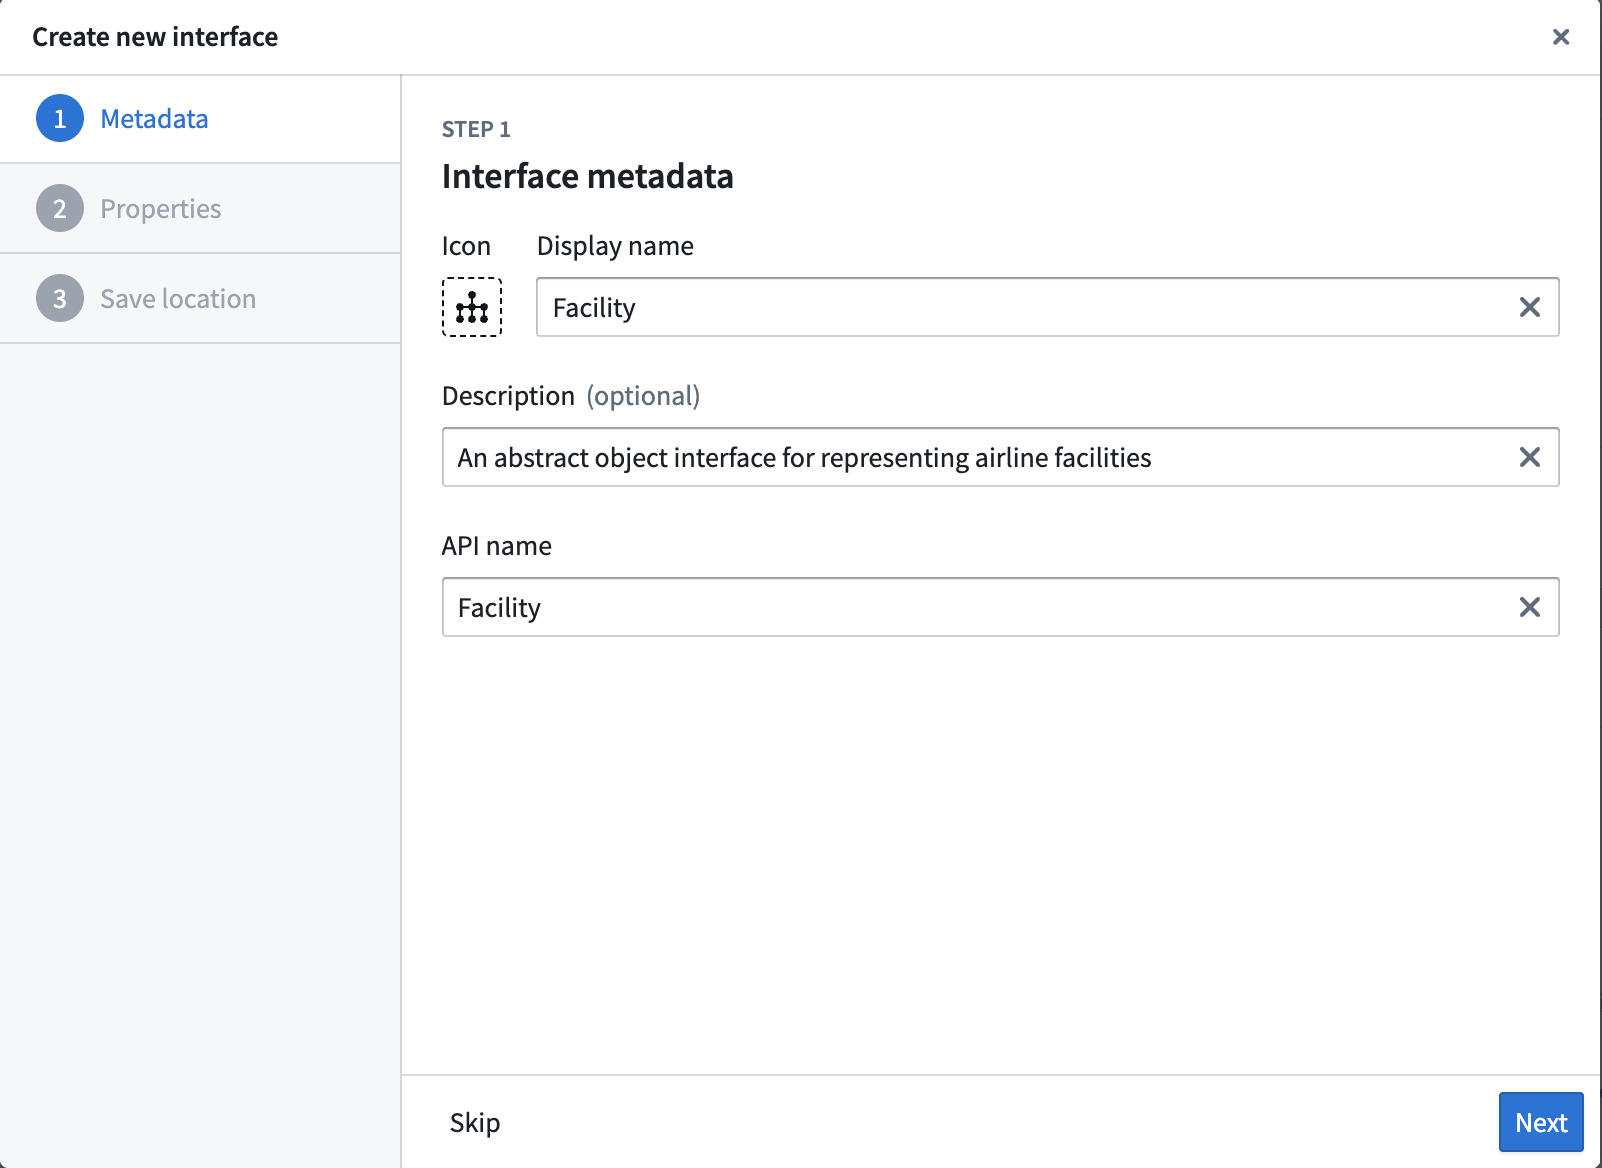The width and height of the screenshot is (1602, 1168).
Task: Go to the Save location step
Action: (x=200, y=299)
